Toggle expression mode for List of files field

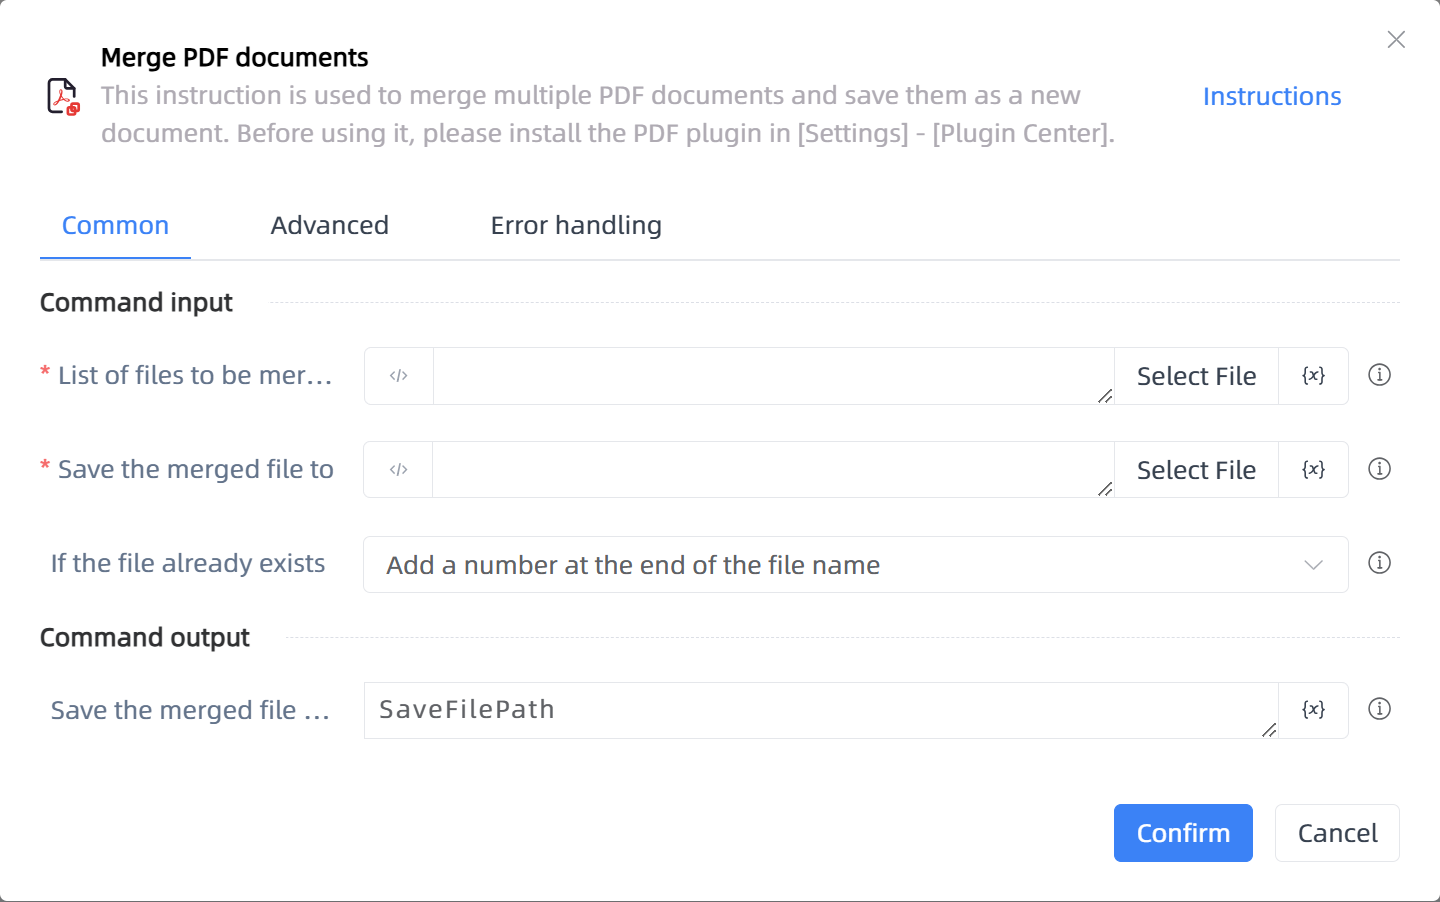pyautogui.click(x=399, y=376)
